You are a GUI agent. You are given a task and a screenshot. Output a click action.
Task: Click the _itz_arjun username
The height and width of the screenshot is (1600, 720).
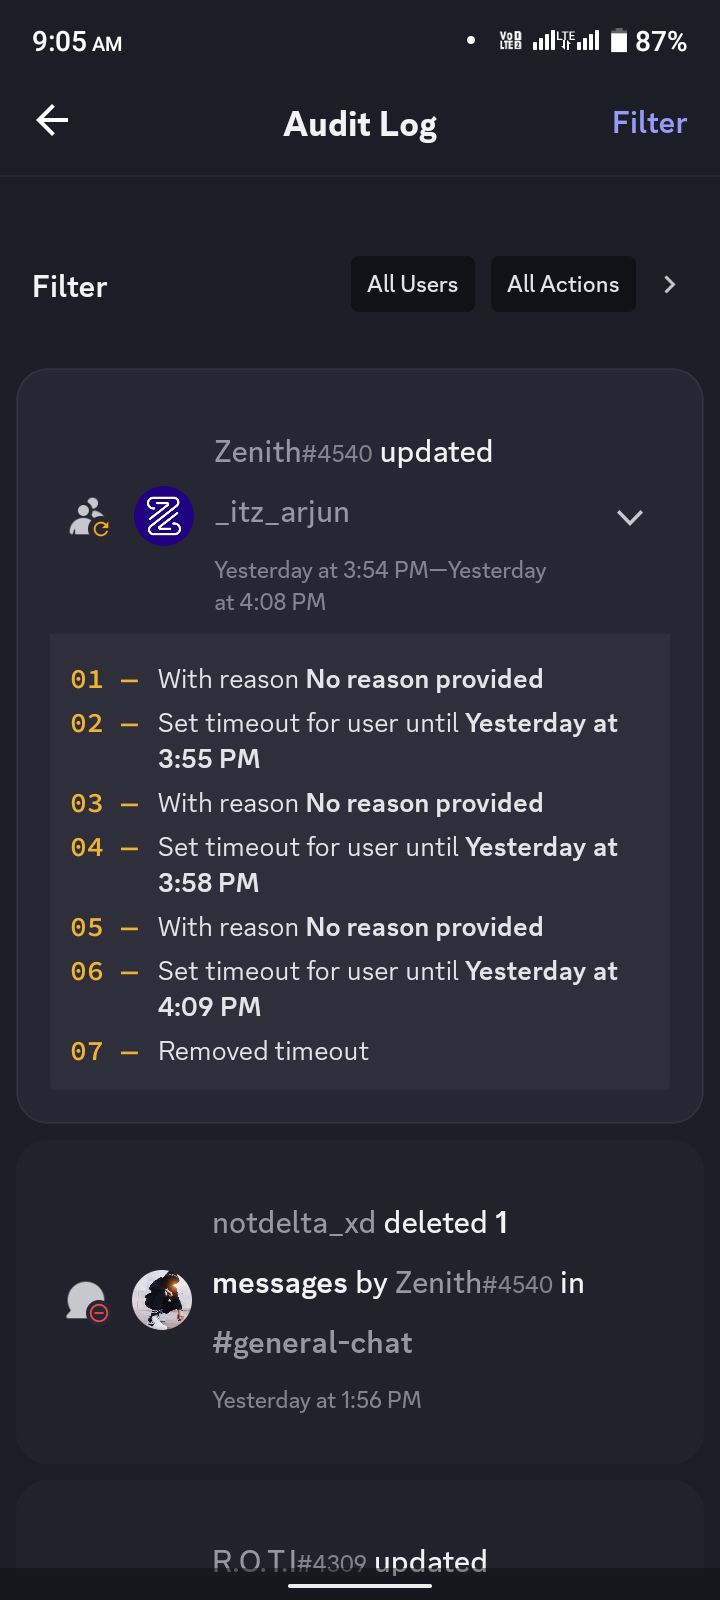(282, 512)
